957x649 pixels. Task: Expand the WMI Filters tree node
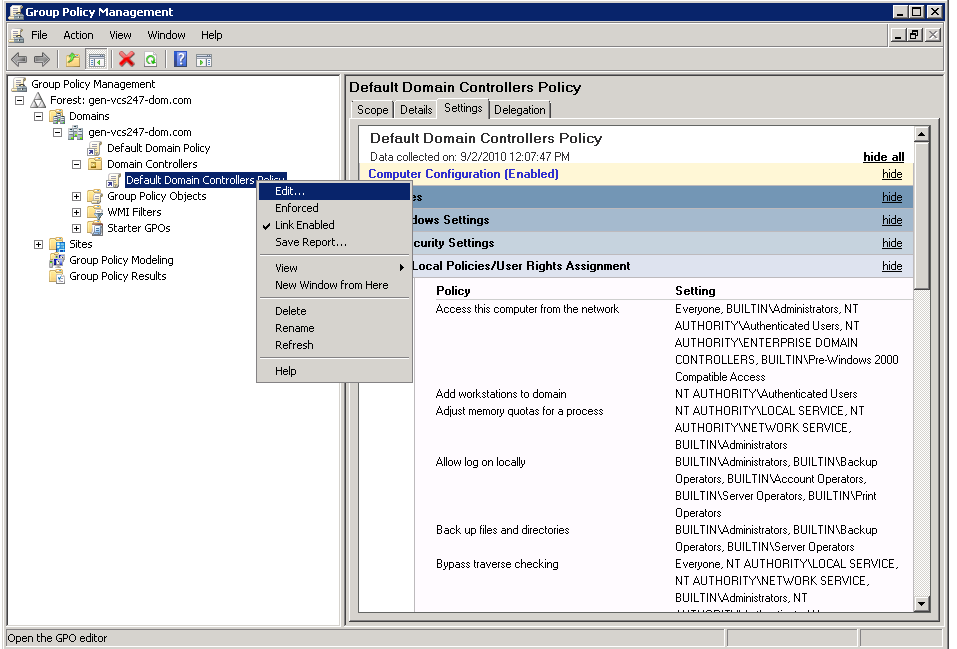(x=77, y=212)
